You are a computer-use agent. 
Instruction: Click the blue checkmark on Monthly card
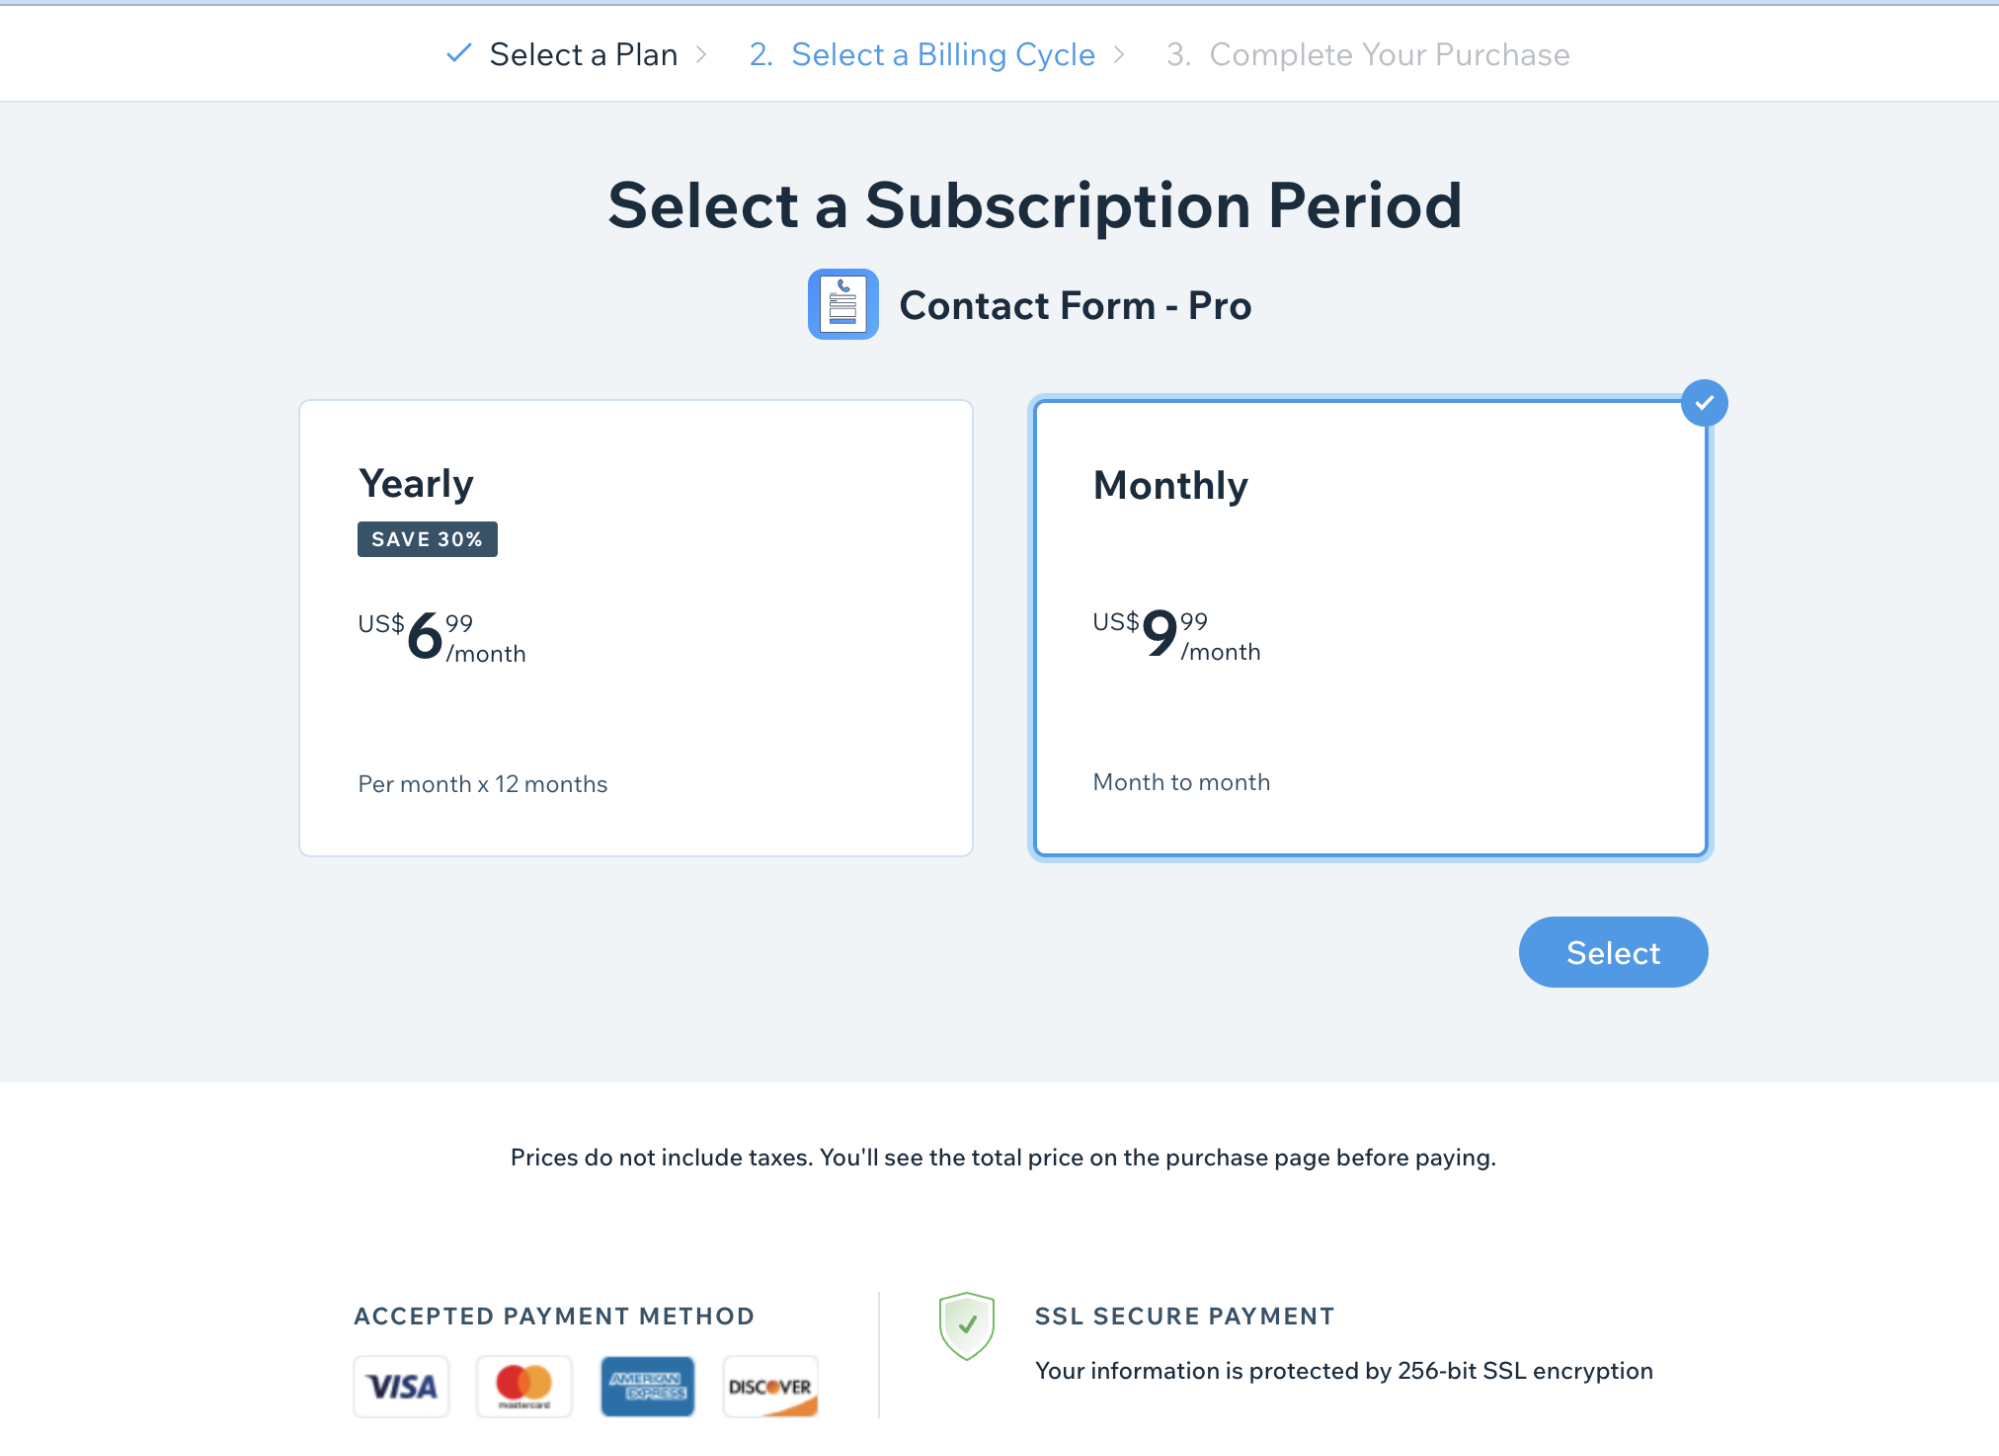click(x=1704, y=403)
